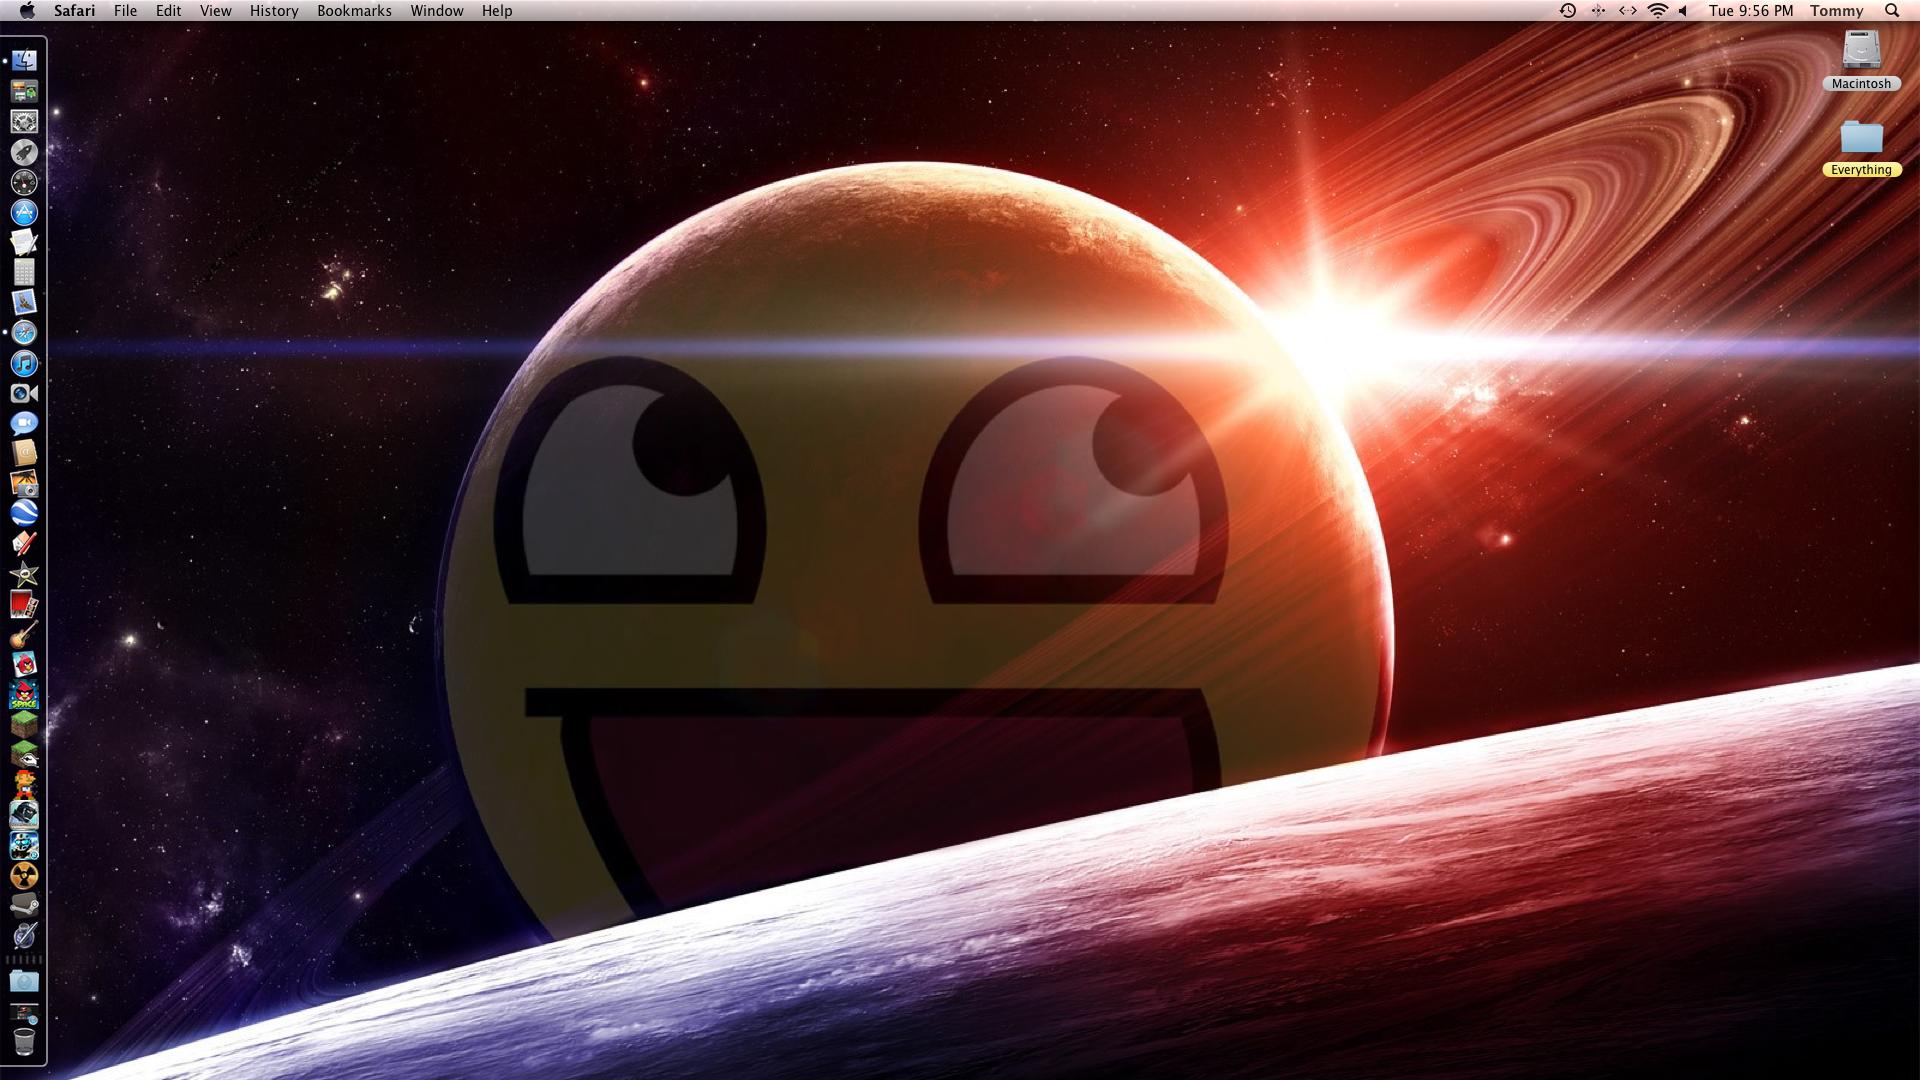Open the Calculator app
The image size is (1920, 1080).
point(24,272)
